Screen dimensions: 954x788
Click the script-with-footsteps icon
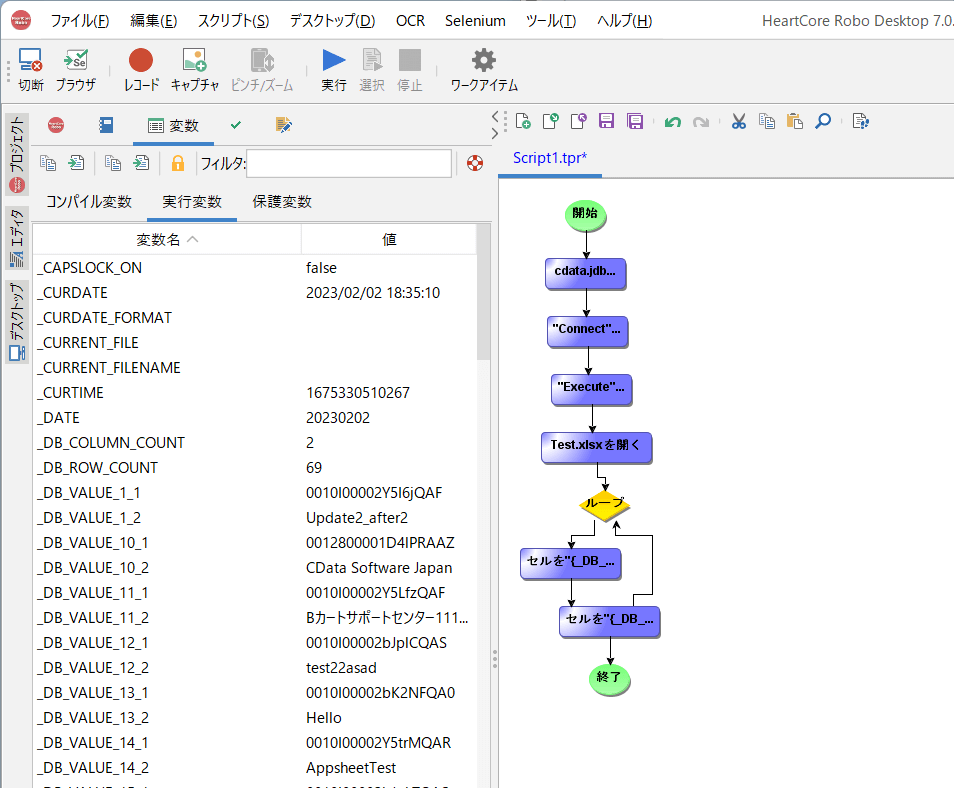pyautogui.click(x=860, y=121)
